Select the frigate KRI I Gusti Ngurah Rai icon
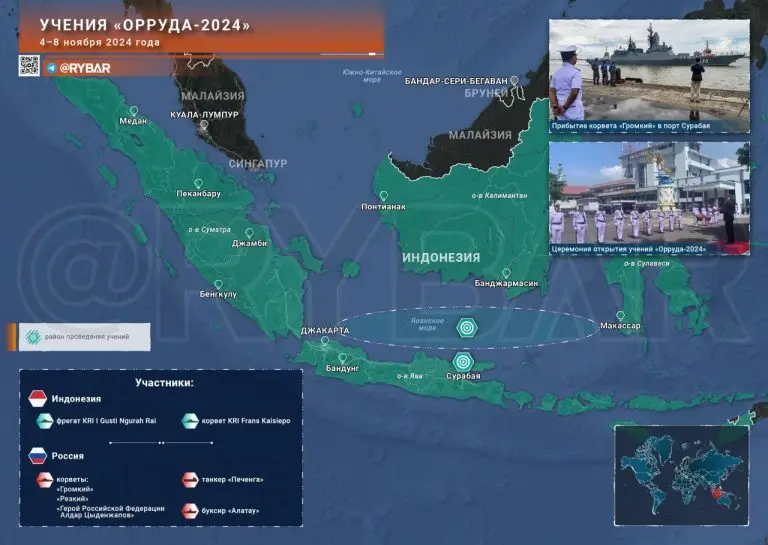This screenshot has width=768, height=545. click(x=46, y=422)
